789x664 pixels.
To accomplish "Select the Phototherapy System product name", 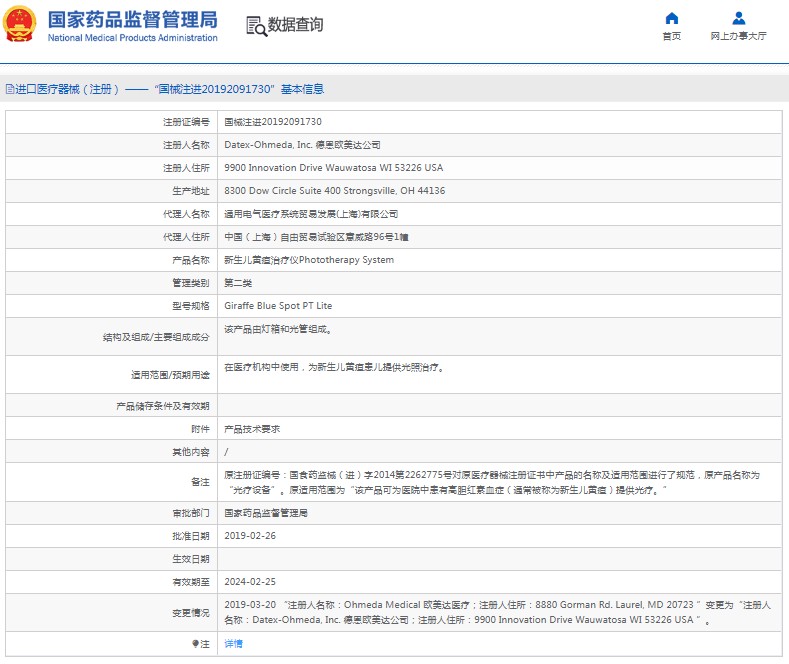I will click(x=309, y=260).
